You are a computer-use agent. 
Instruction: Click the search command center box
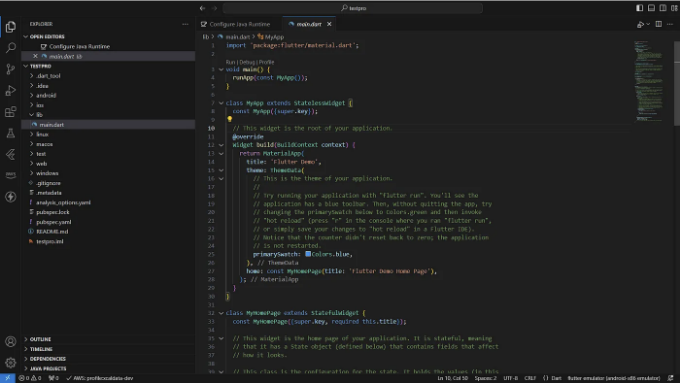coord(353,8)
